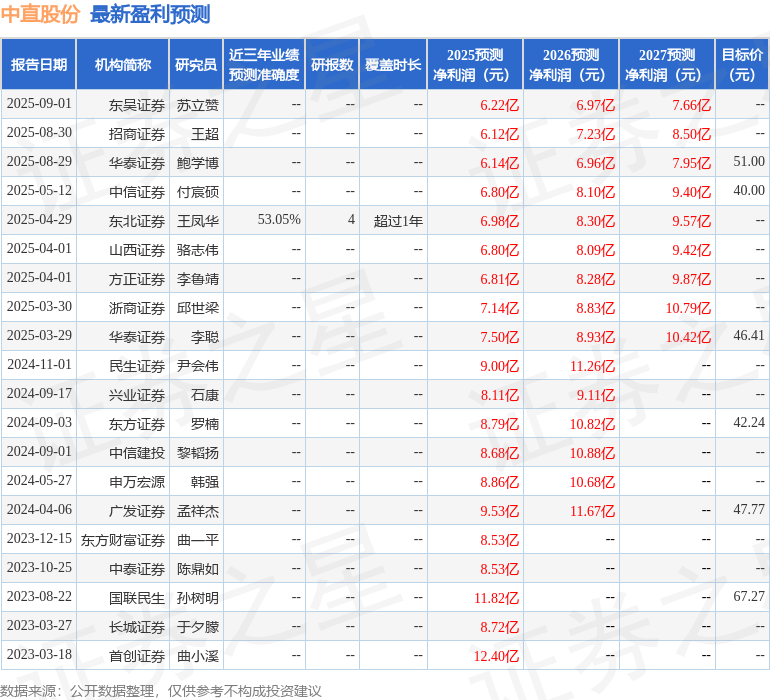Click the 招商证券 institution cell
The width and height of the screenshot is (770, 700).
point(137,134)
